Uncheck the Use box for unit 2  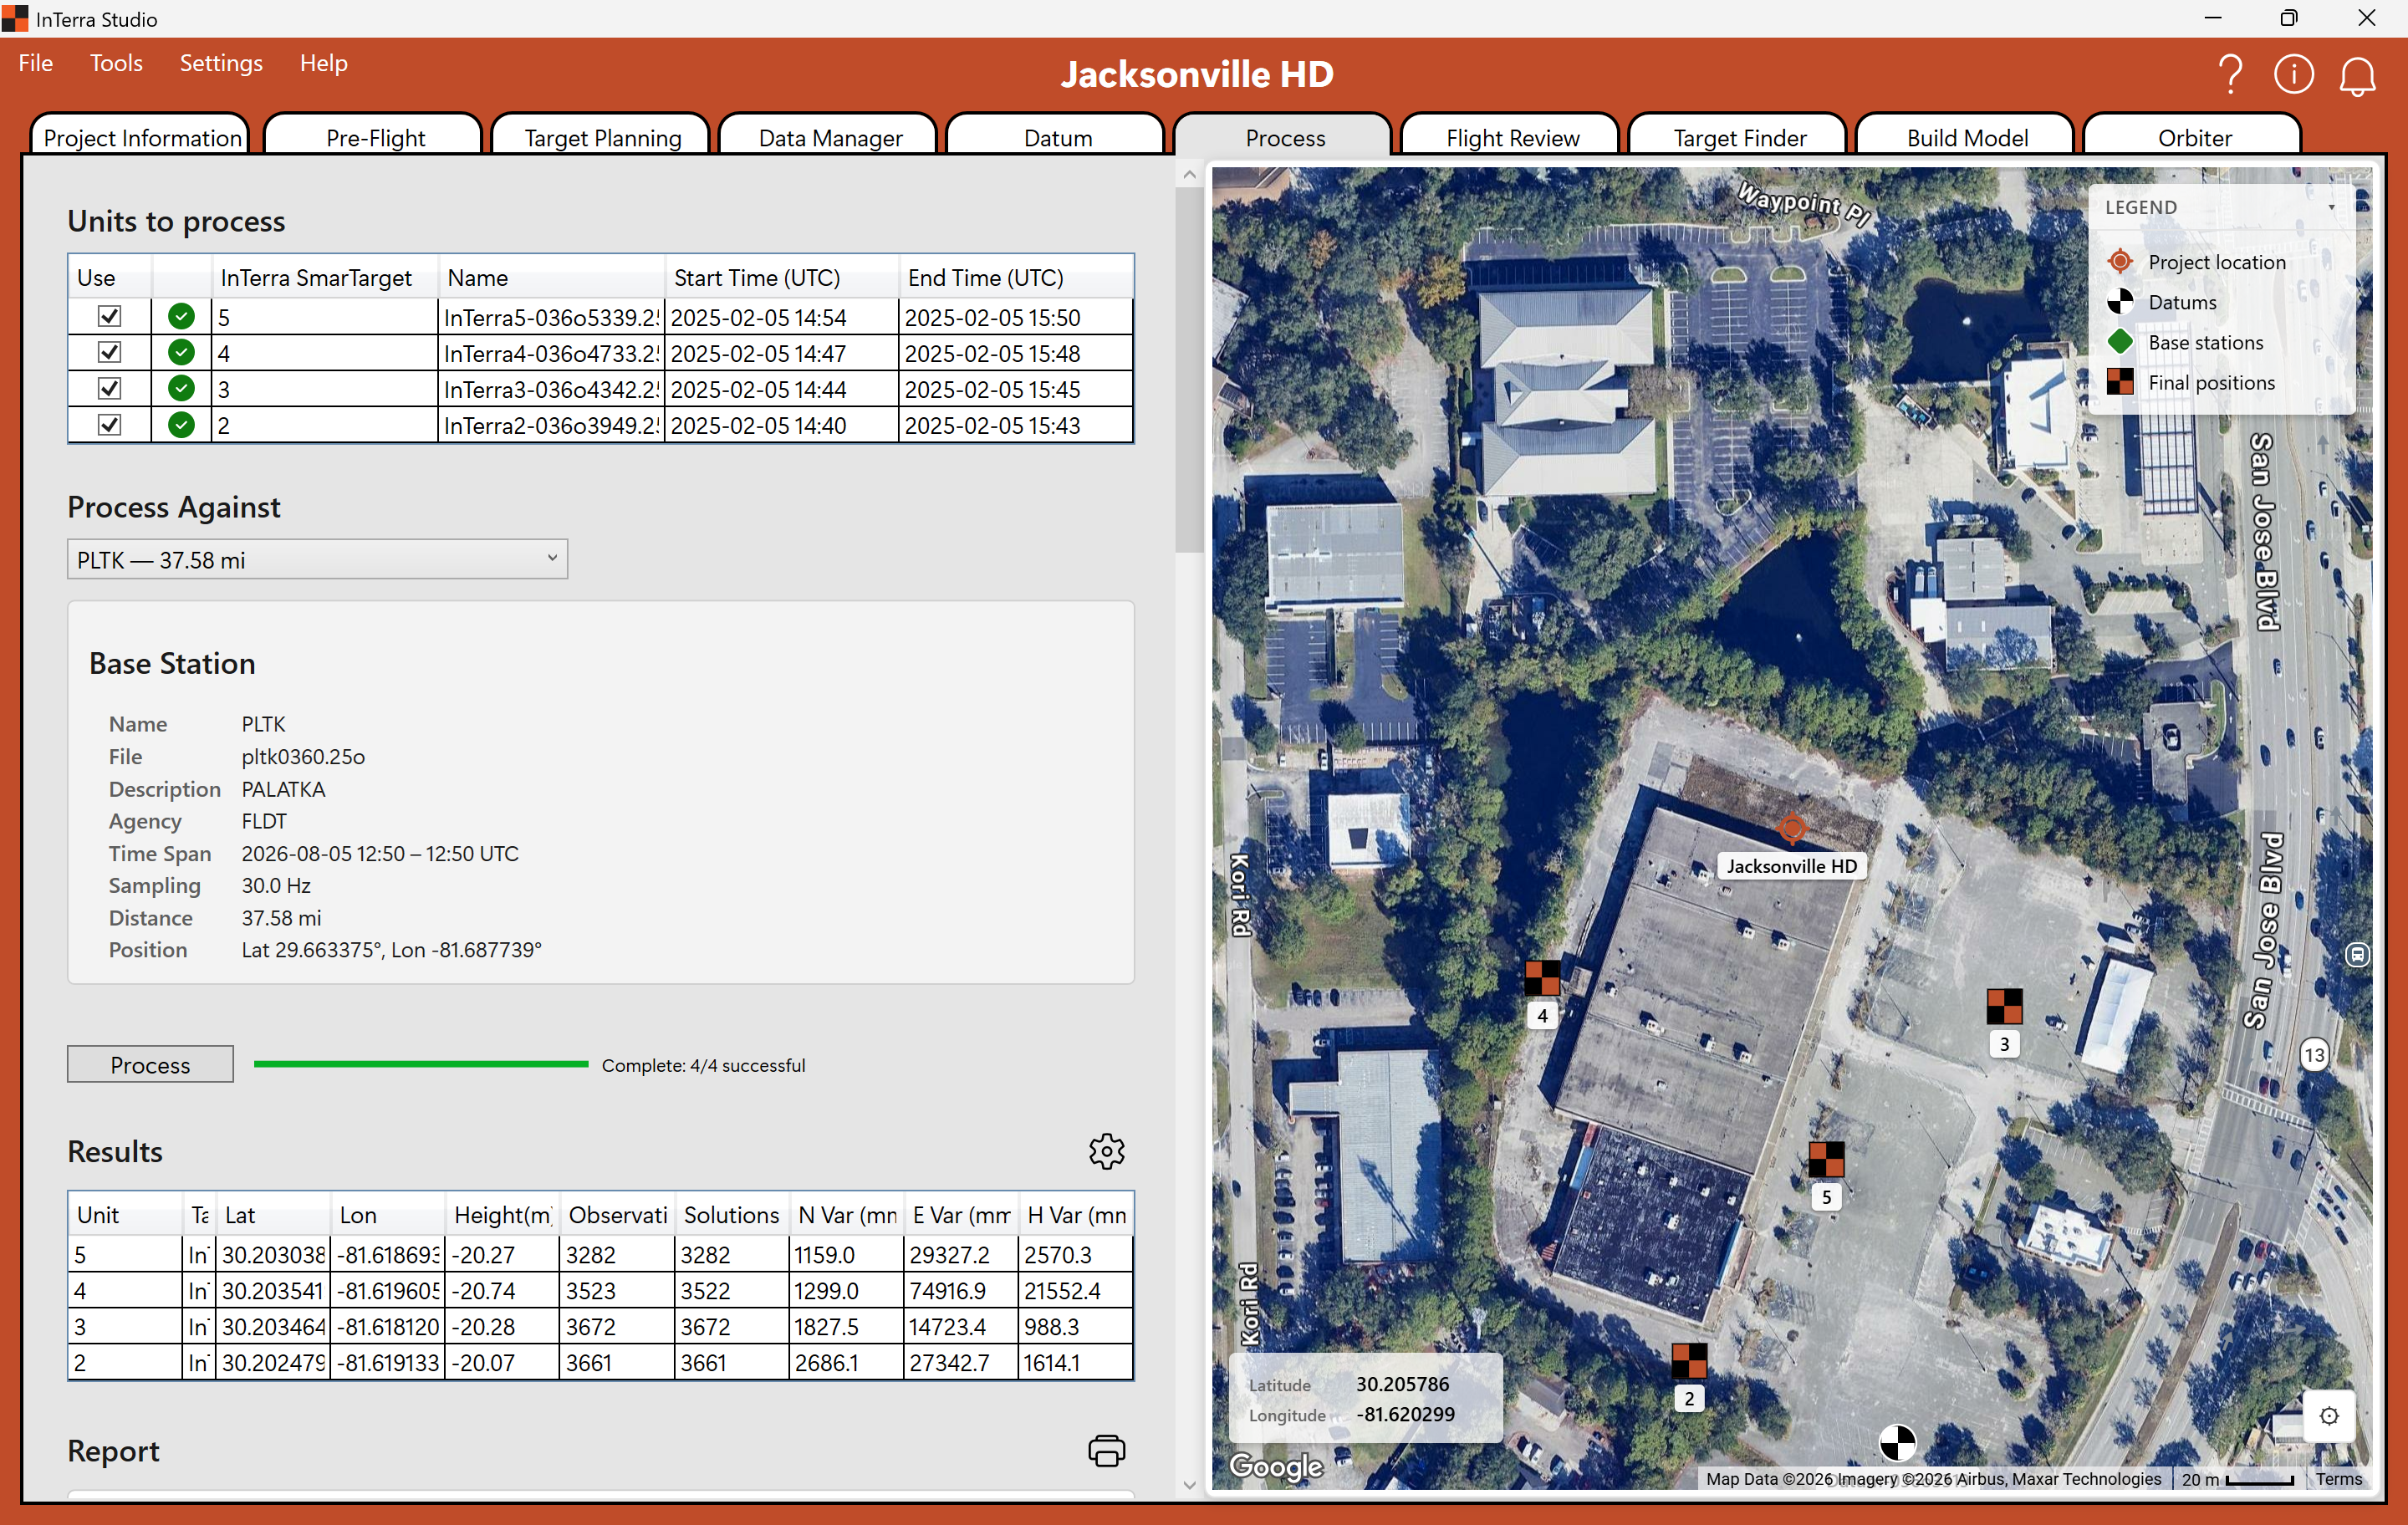(109, 425)
